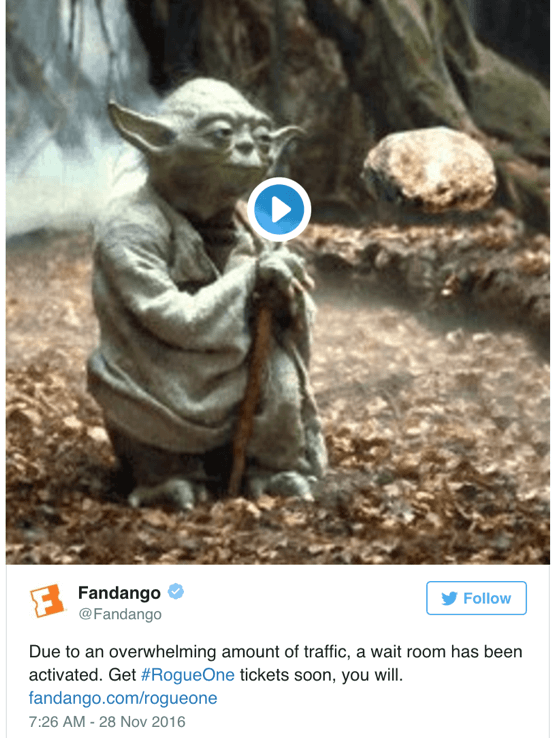Click the Twitter bird icon in Follow
This screenshot has width=553, height=738.
point(449,598)
